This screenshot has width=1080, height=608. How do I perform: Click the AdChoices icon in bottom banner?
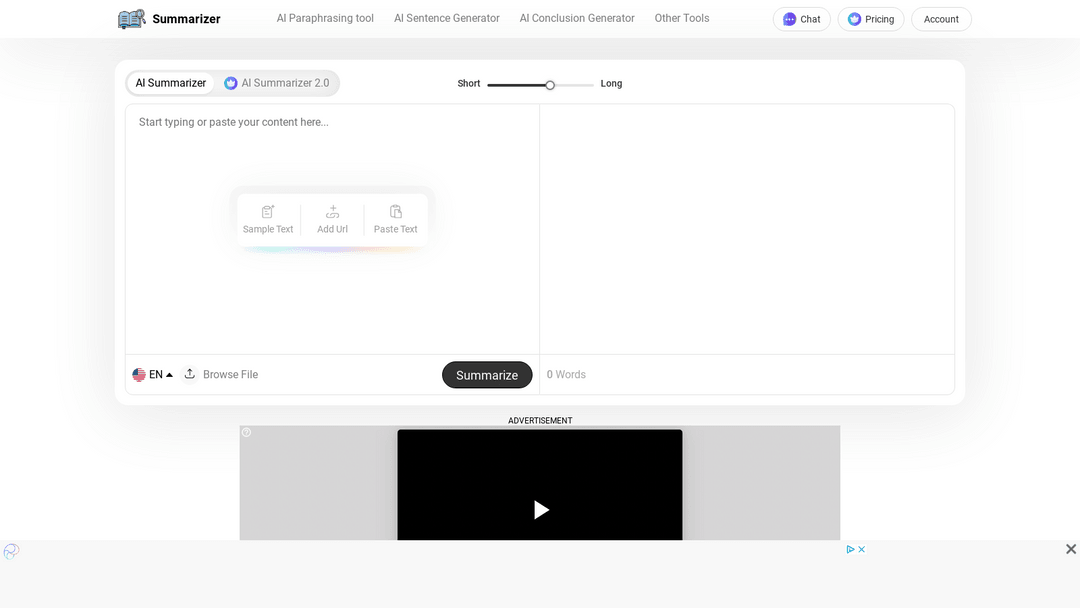coord(851,549)
